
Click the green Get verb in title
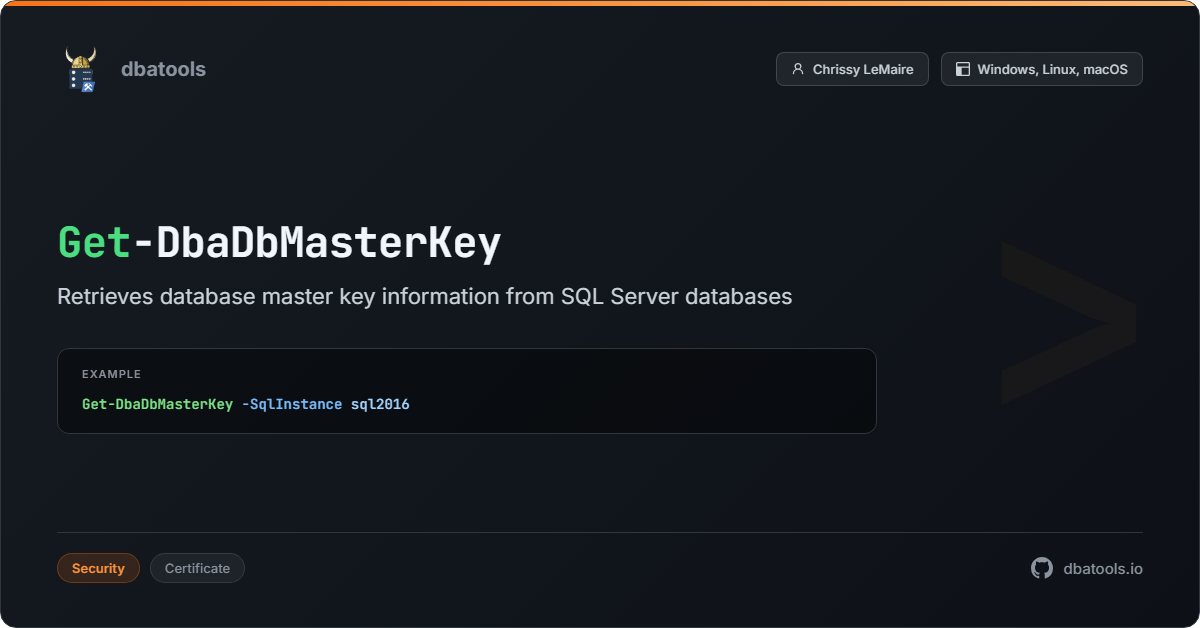click(x=94, y=243)
